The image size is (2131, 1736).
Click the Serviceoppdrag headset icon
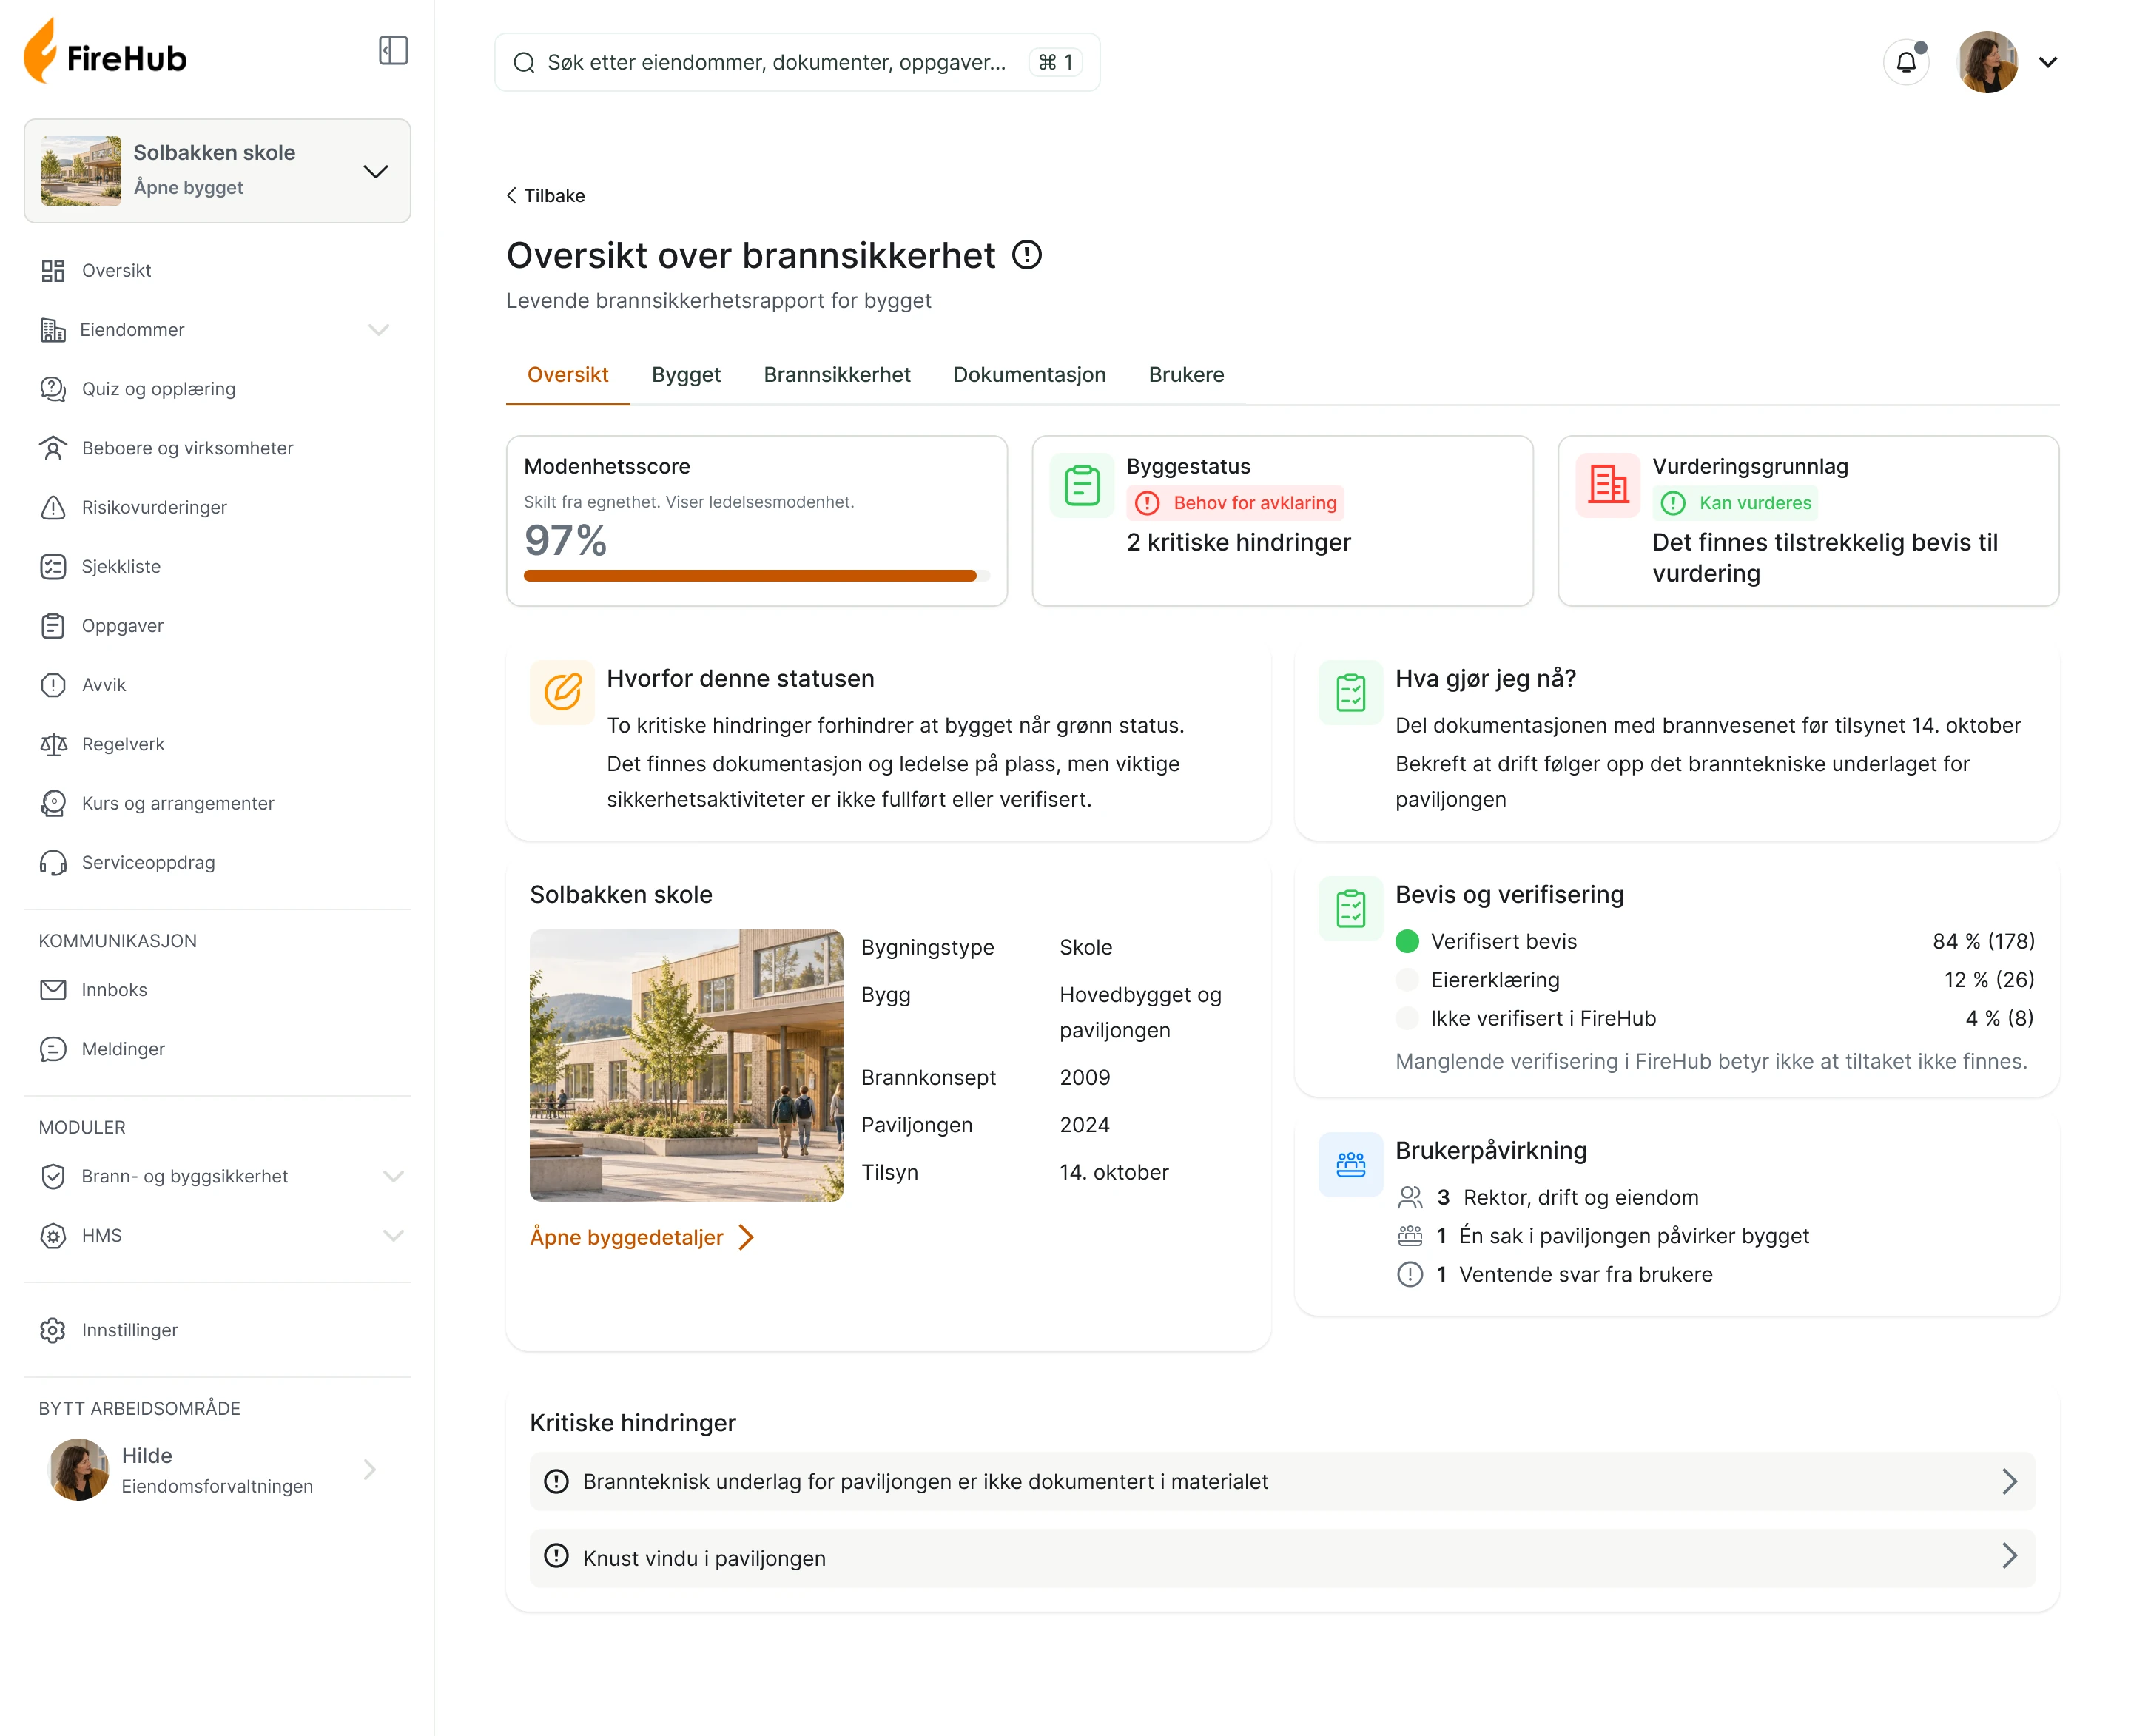pos(52,862)
